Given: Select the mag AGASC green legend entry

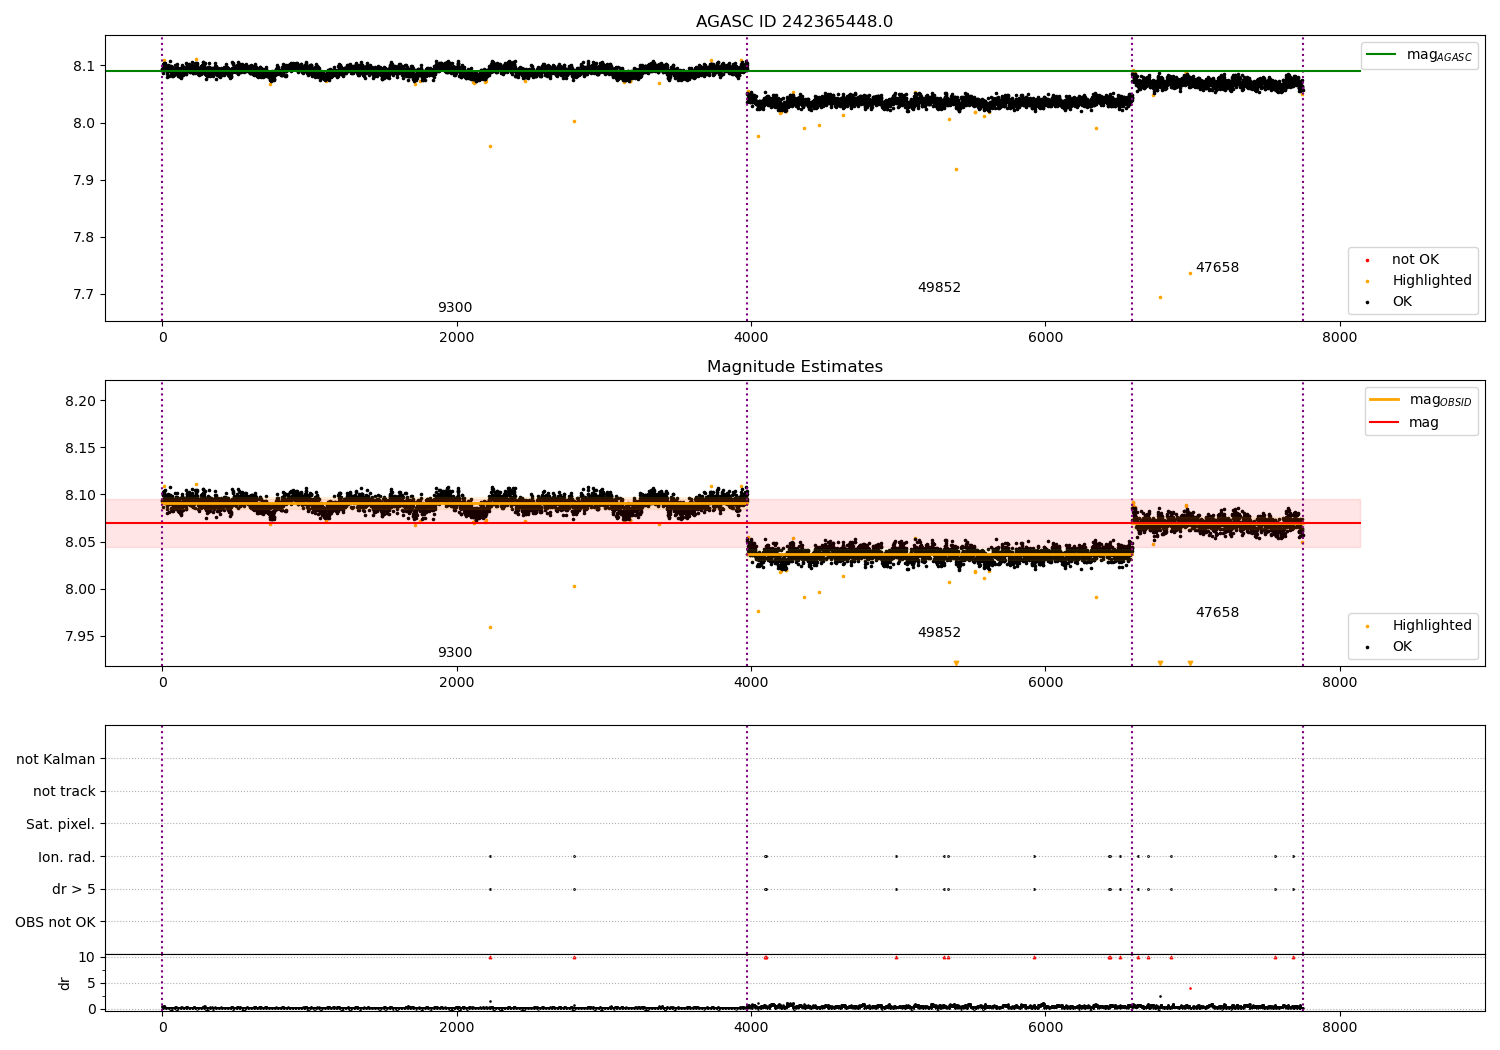Looking at the screenshot, I should coord(1419,55).
